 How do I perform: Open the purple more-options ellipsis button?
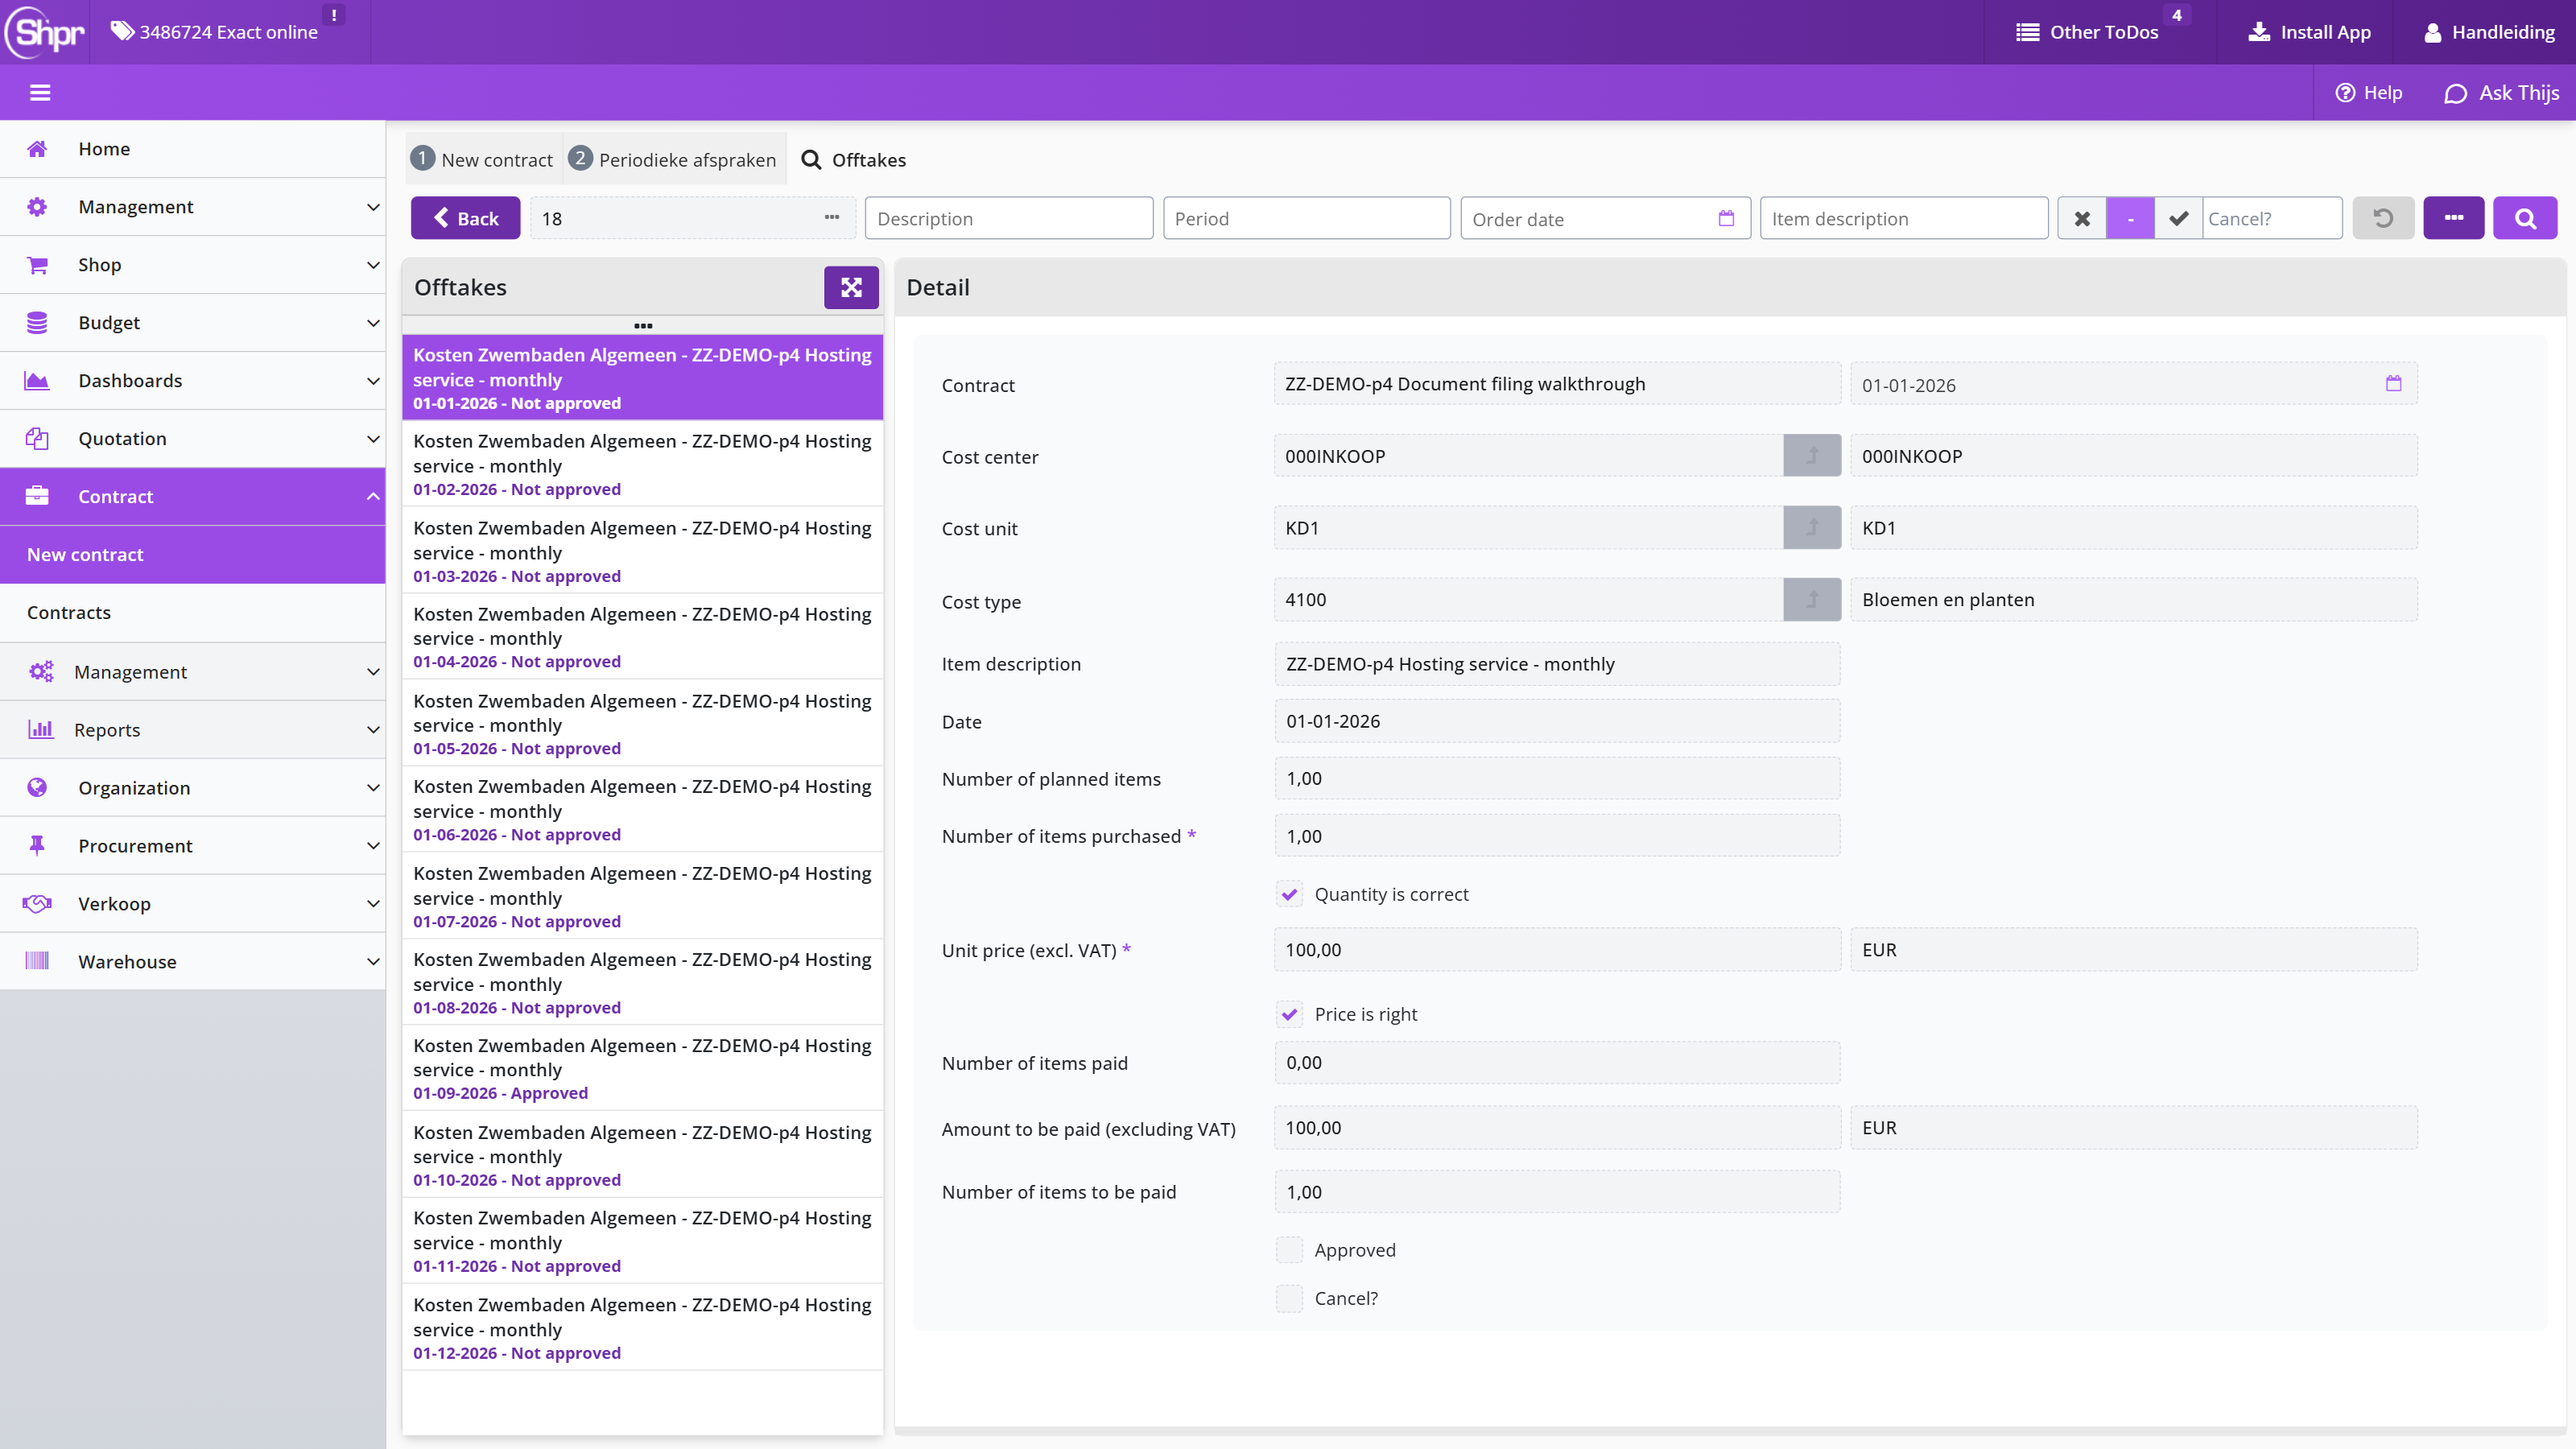click(x=2453, y=218)
